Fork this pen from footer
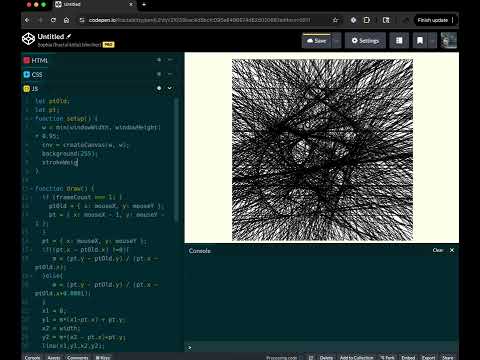 (x=387, y=357)
